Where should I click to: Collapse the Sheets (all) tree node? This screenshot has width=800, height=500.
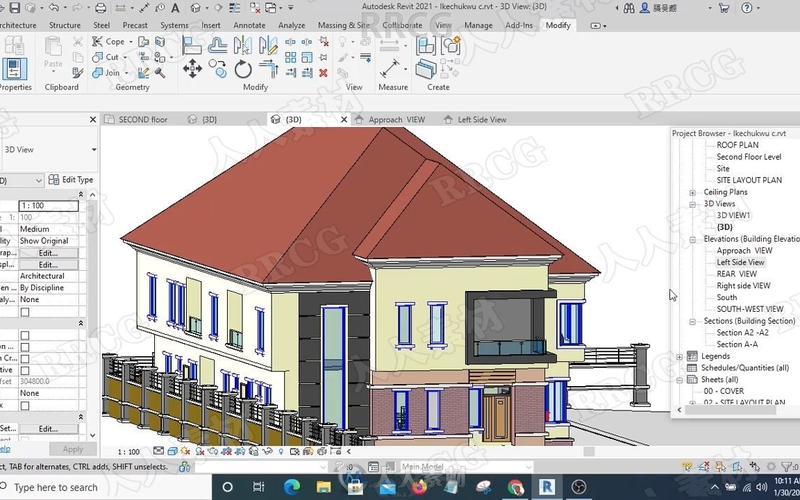pos(680,380)
